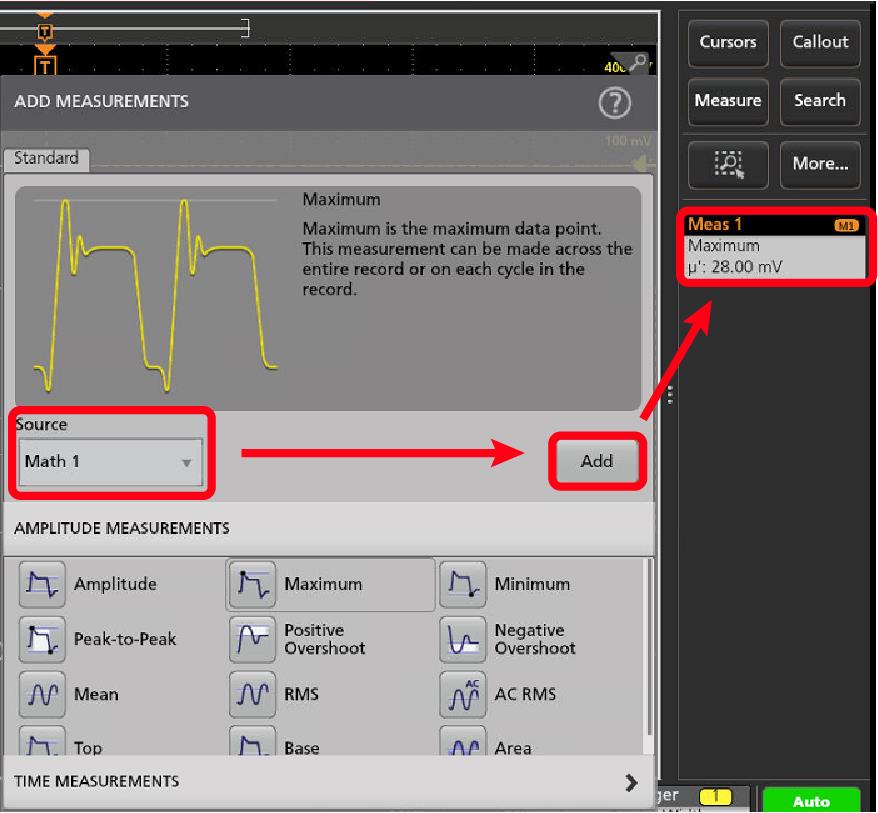
Task: Select the Peak-to-Peak measurement icon
Action: point(39,639)
